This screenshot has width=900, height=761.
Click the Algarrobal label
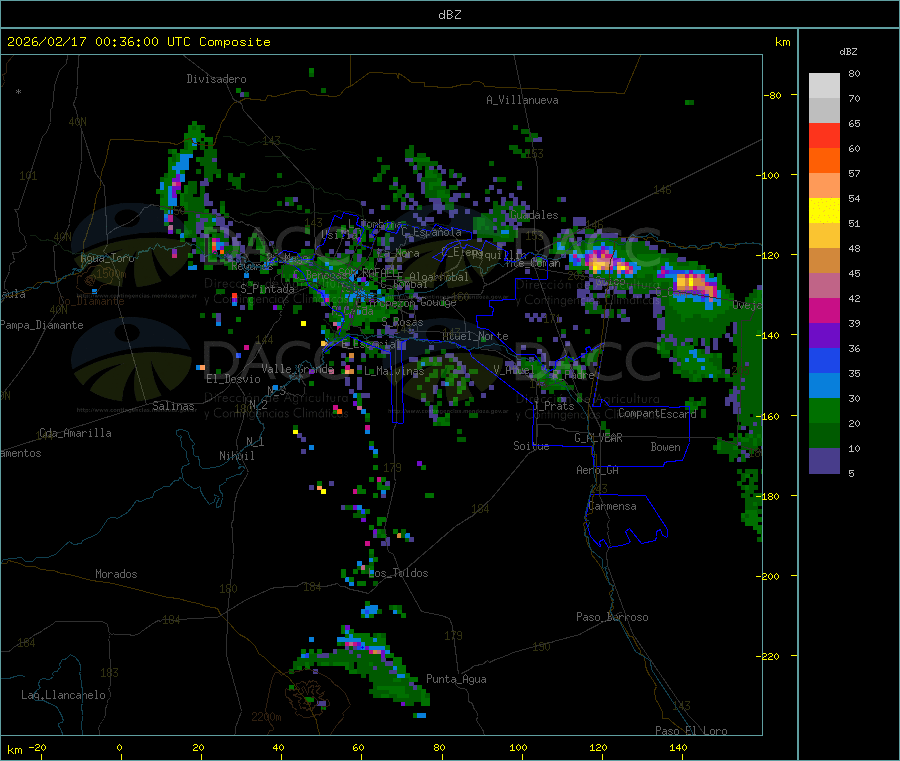439,277
